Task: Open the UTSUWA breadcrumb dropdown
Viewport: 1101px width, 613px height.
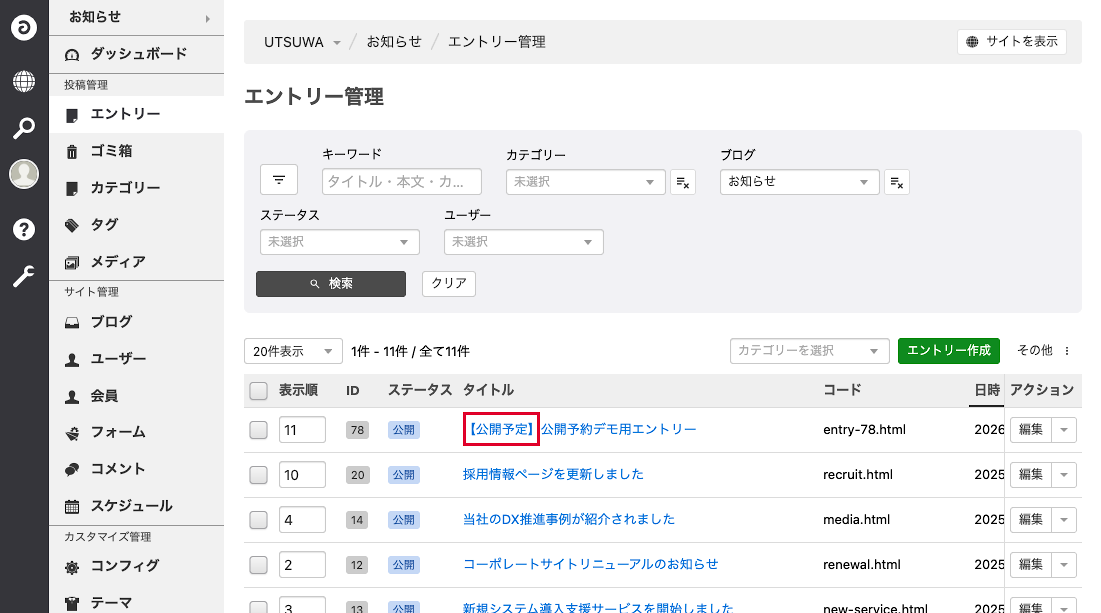Action: point(302,42)
